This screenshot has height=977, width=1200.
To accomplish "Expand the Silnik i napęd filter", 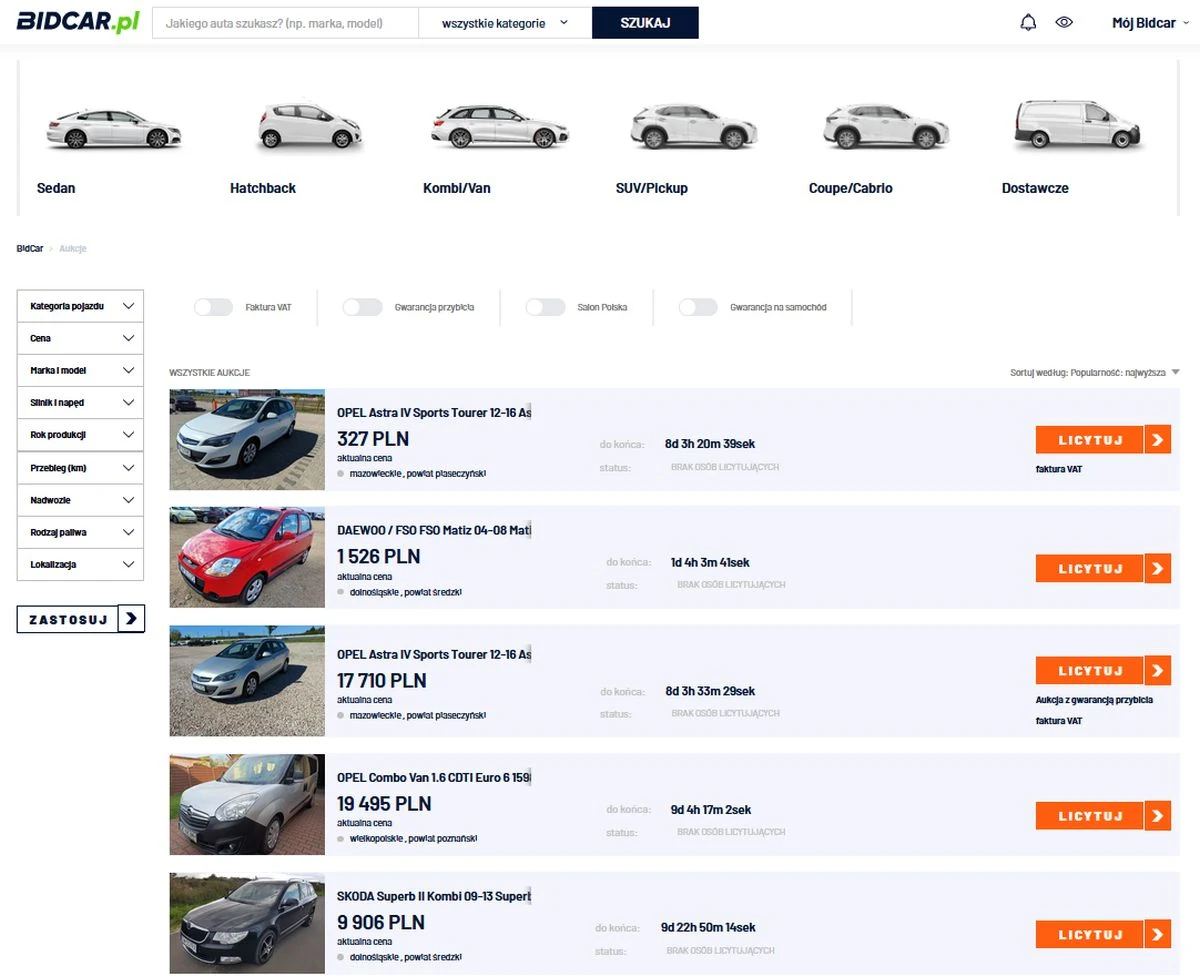I will point(80,402).
